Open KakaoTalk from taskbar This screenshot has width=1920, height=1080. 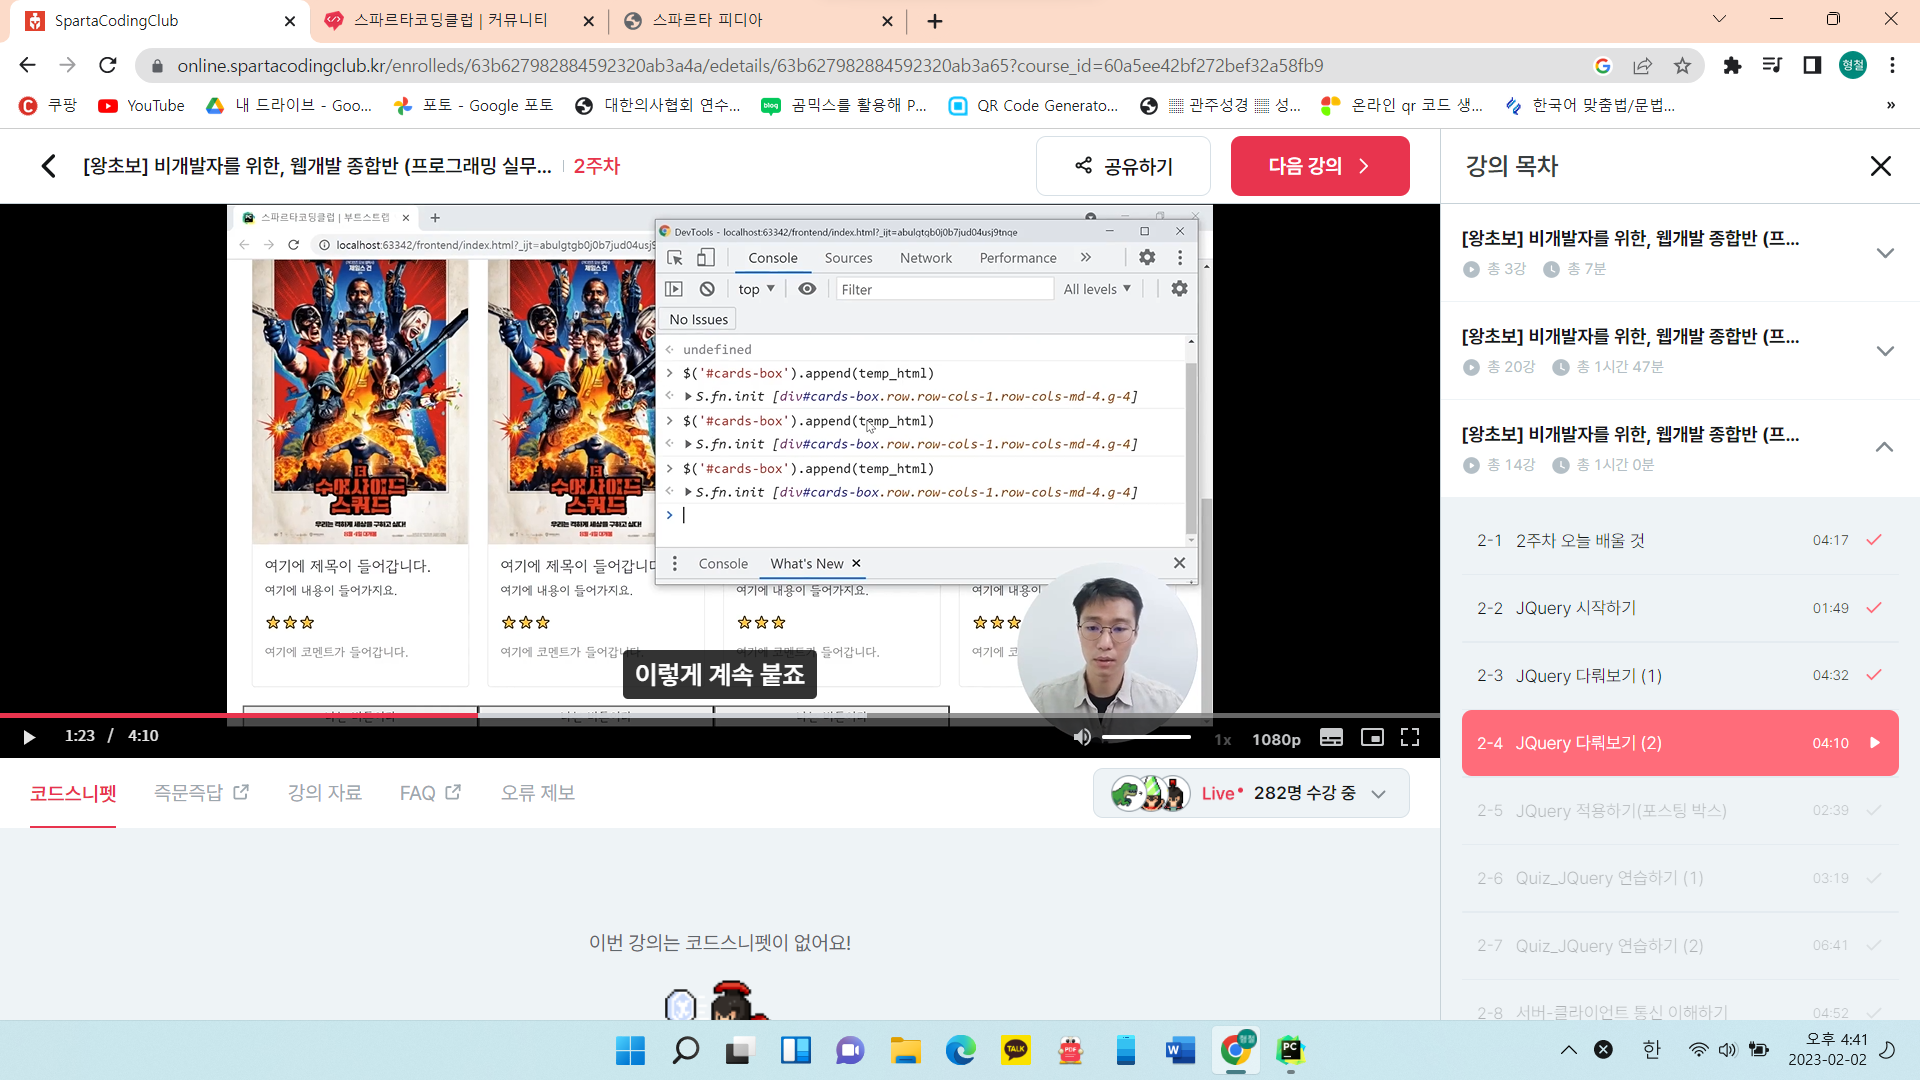1015,1050
